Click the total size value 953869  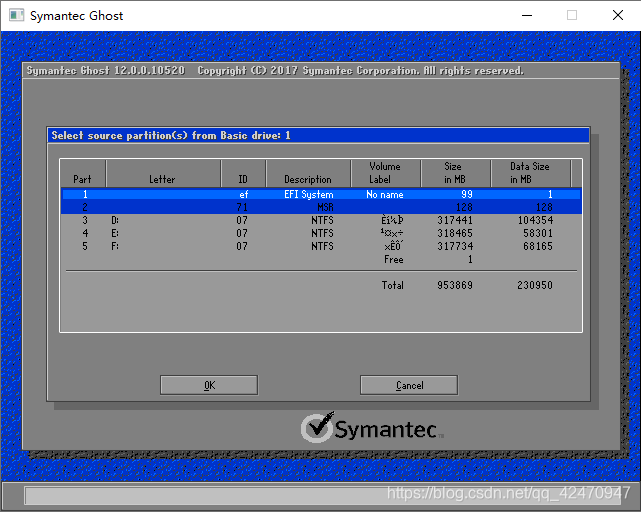[455, 285]
